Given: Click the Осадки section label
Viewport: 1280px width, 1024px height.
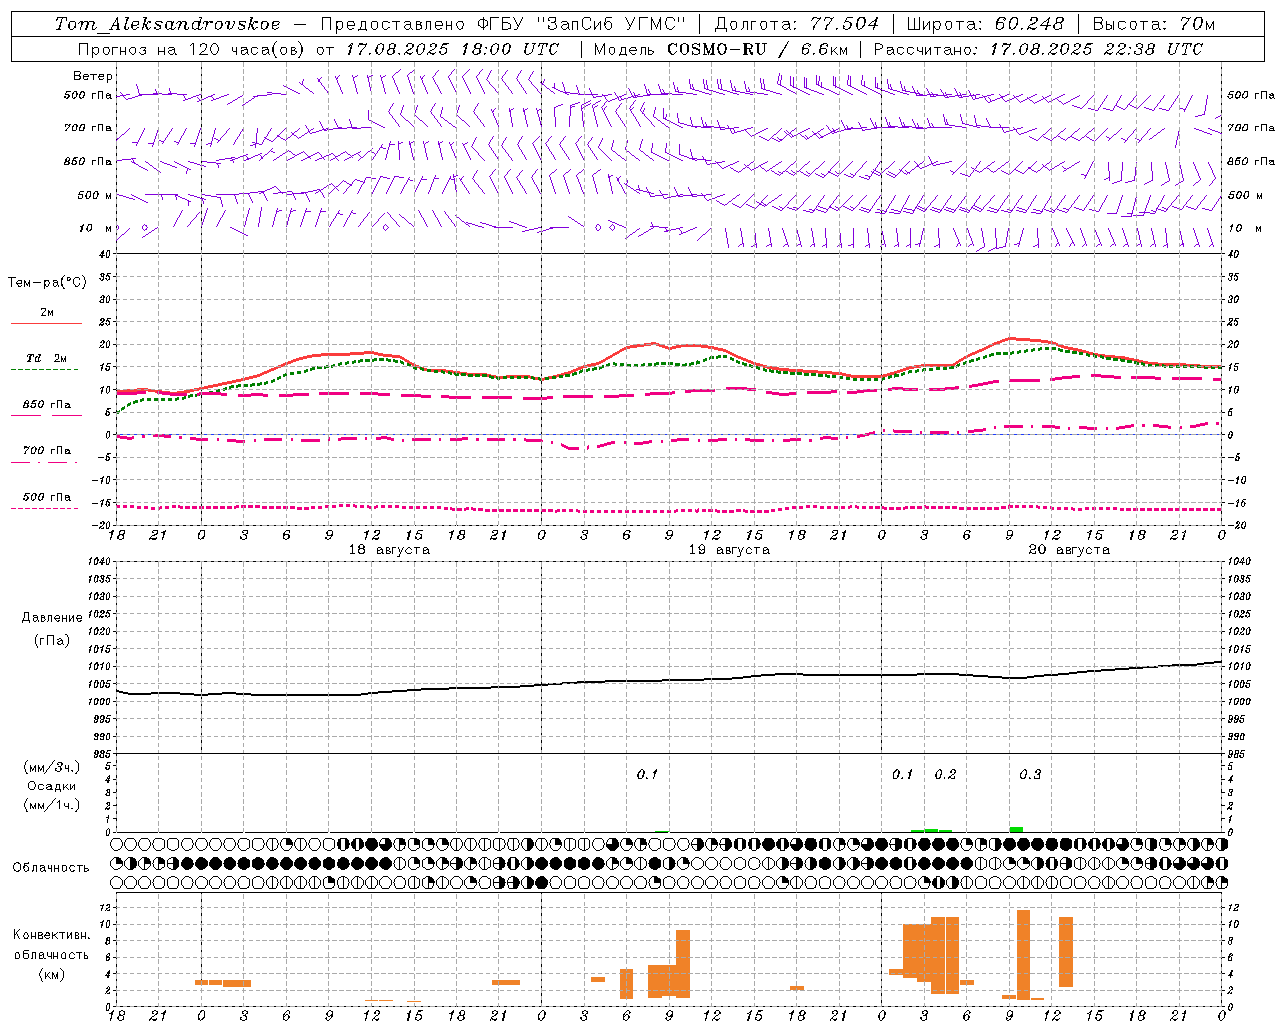Looking at the screenshot, I should (x=52, y=786).
